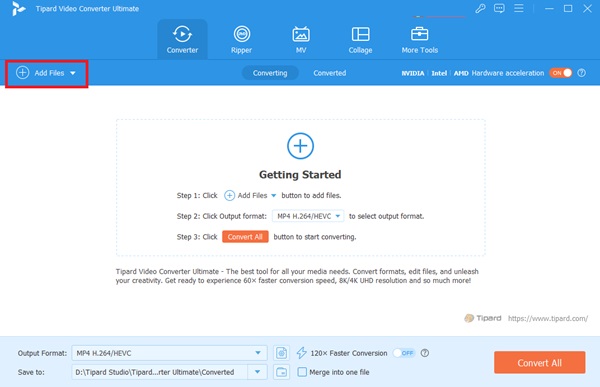
Task: Click the NVIDIA label
Action: 412,73
